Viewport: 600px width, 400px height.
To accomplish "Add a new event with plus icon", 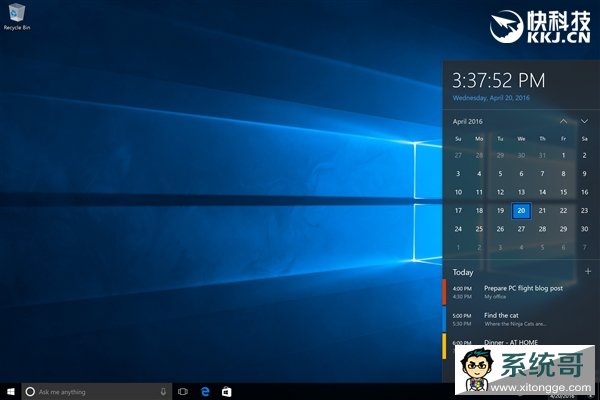I will (x=588, y=271).
